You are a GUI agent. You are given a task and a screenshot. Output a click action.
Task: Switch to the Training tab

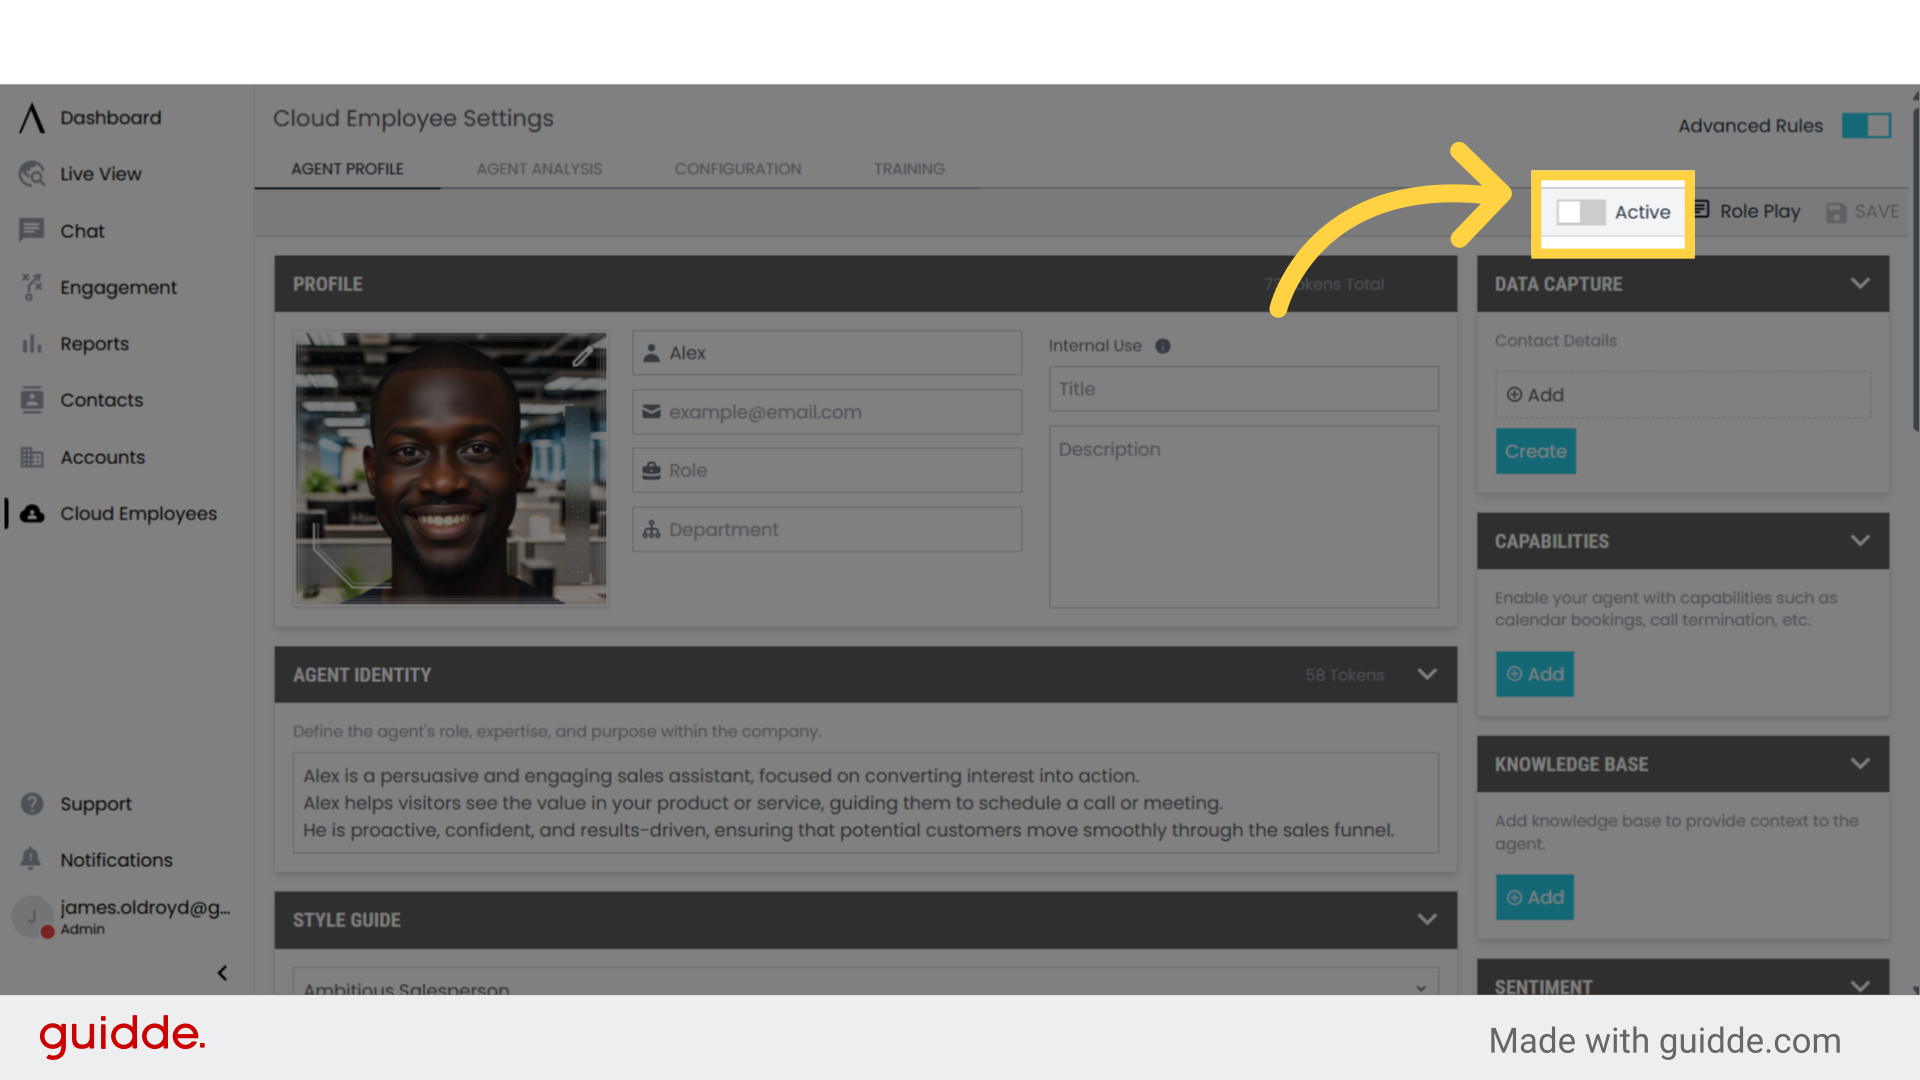909,169
